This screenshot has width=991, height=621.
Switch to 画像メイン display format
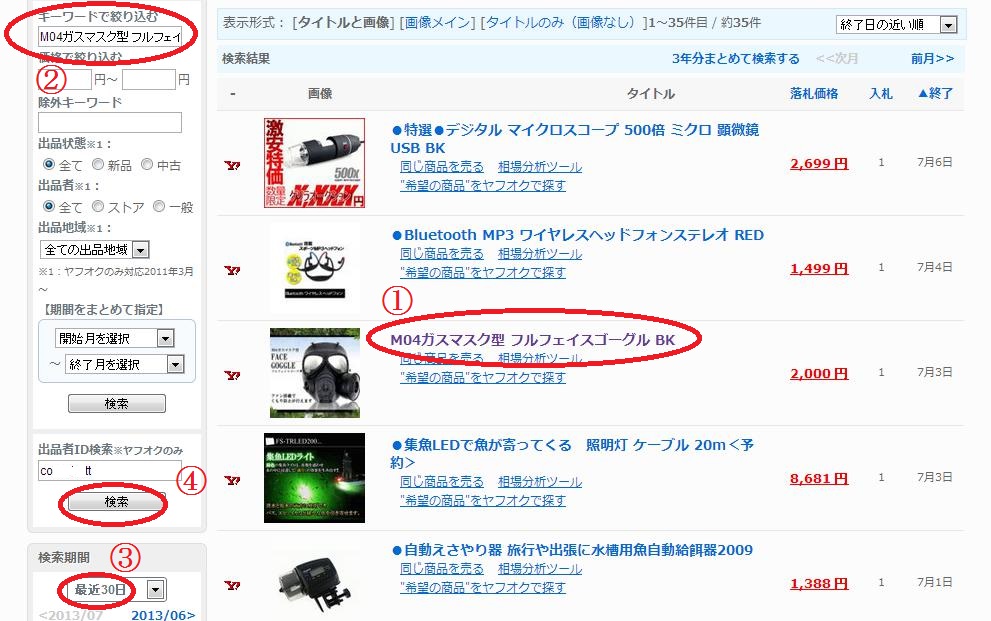click(437, 23)
